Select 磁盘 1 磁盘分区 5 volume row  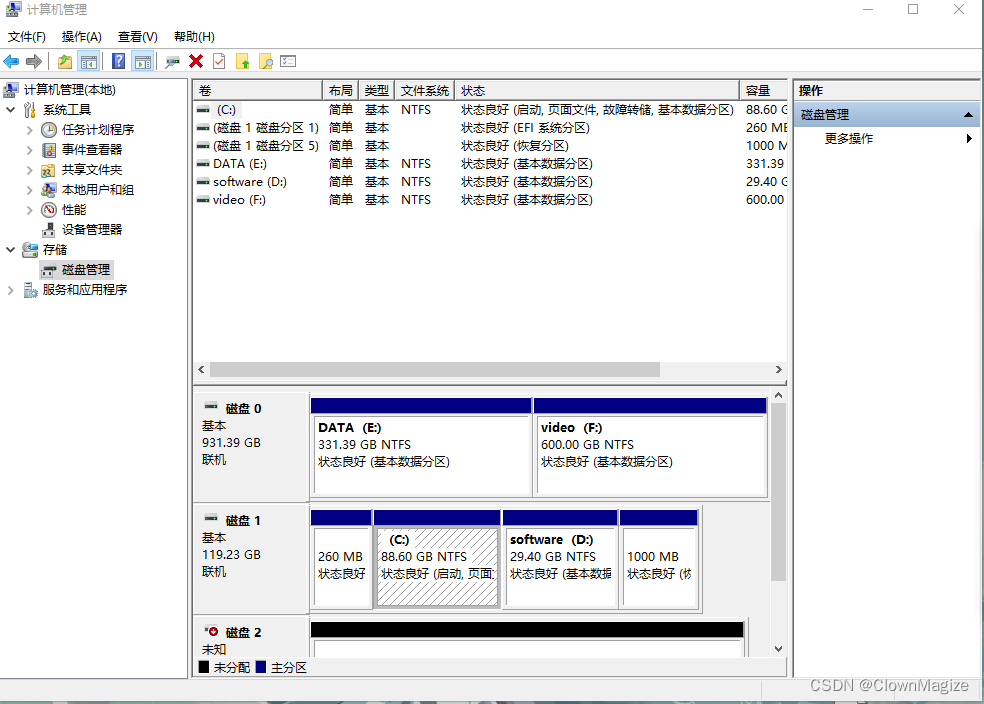click(490, 146)
